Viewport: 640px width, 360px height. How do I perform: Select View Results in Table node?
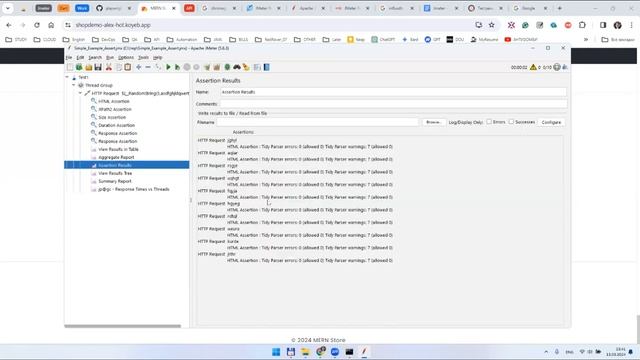point(118,149)
